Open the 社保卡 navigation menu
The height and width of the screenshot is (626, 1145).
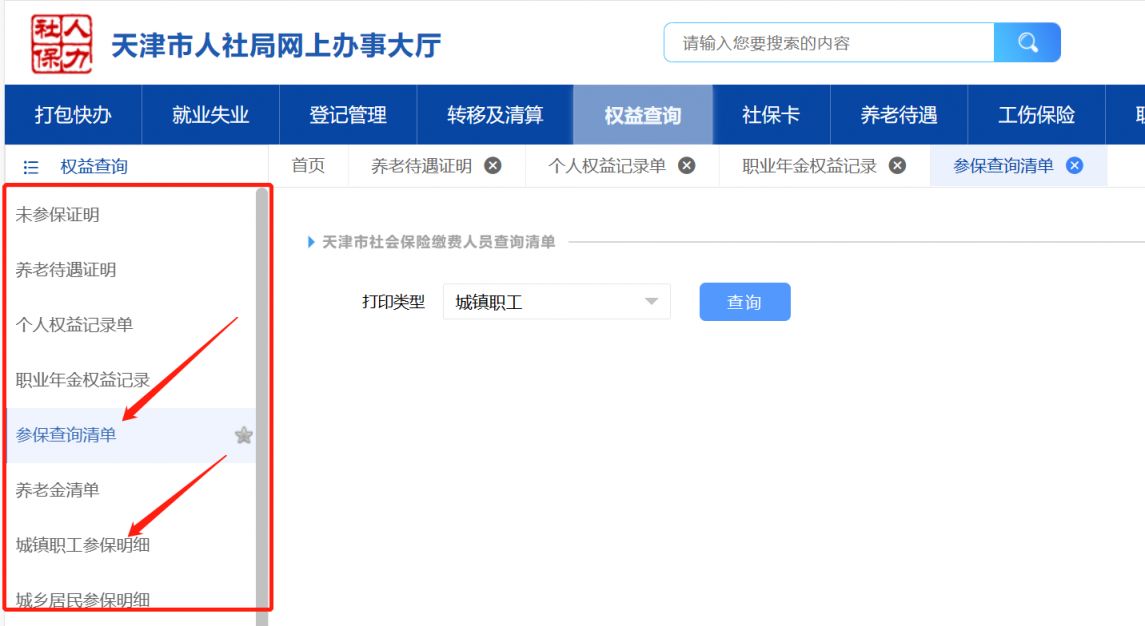point(770,115)
